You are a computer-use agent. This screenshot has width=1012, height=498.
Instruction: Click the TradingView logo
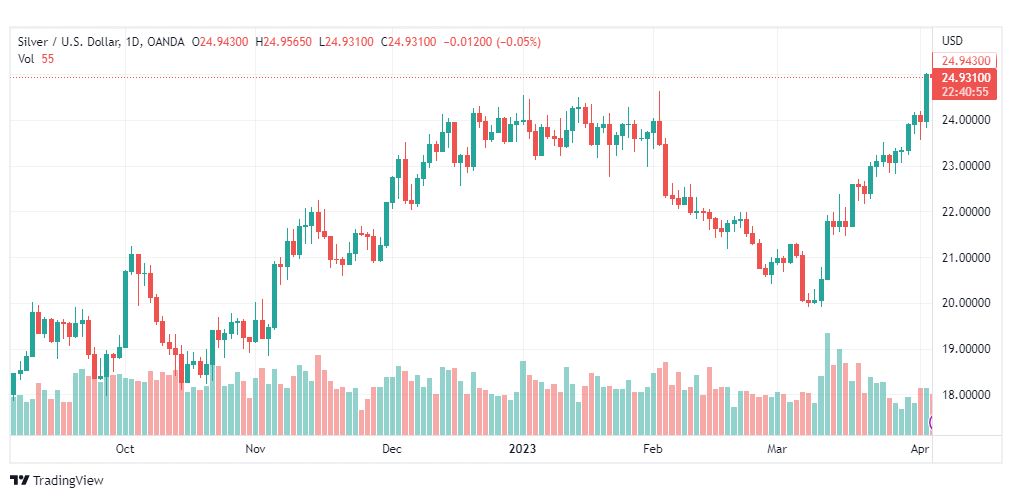pyautogui.click(x=57, y=480)
